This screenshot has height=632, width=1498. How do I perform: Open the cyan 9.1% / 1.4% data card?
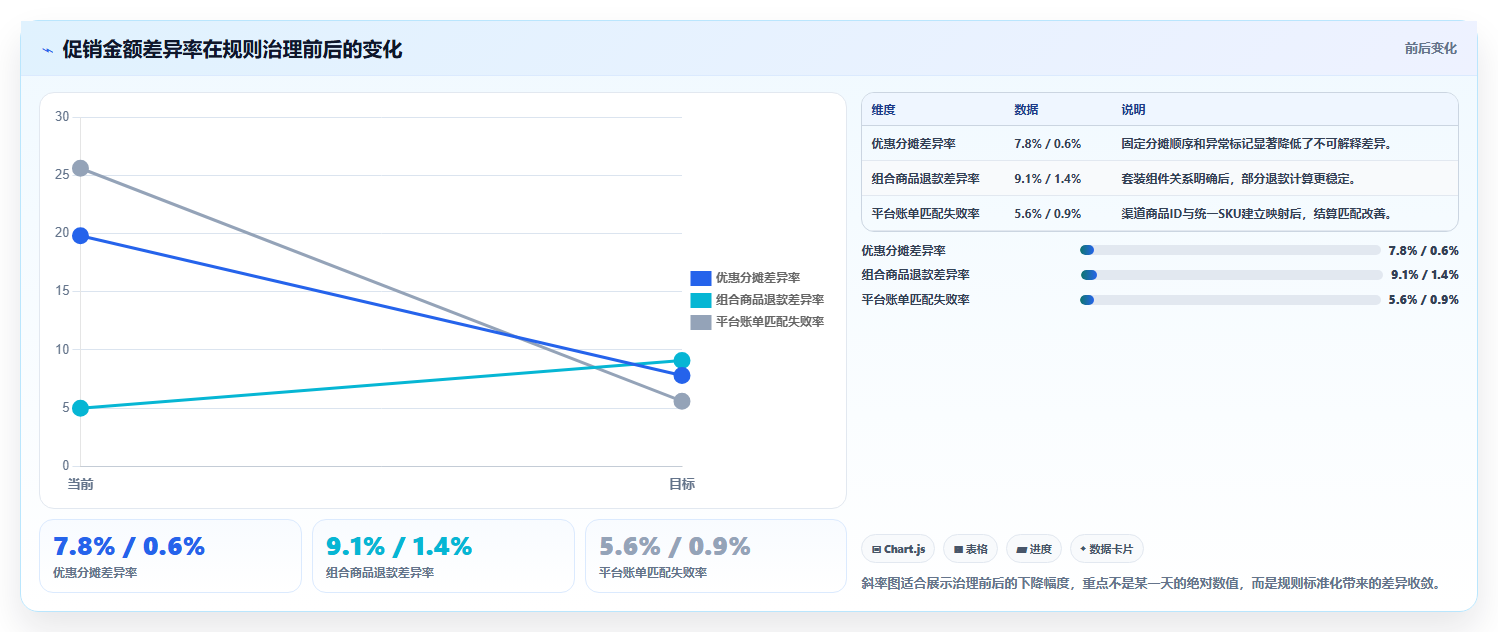click(443, 556)
